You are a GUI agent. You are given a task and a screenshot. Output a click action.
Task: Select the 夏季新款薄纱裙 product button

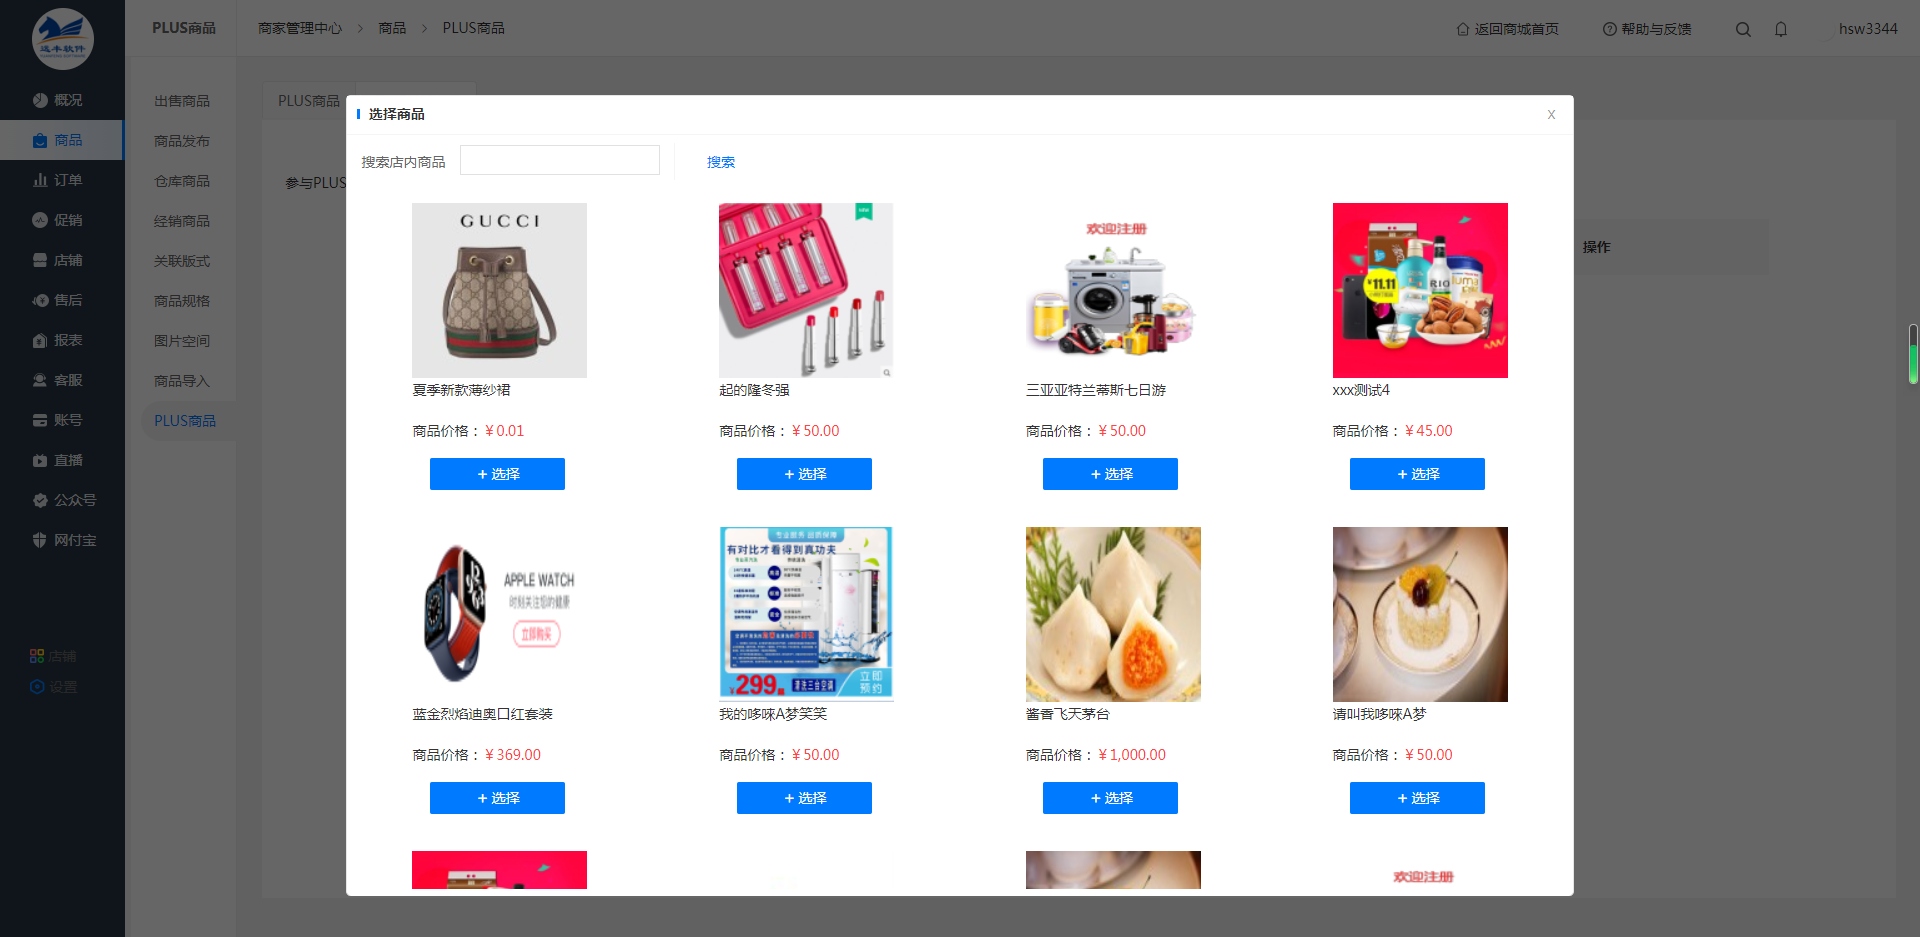[497, 474]
